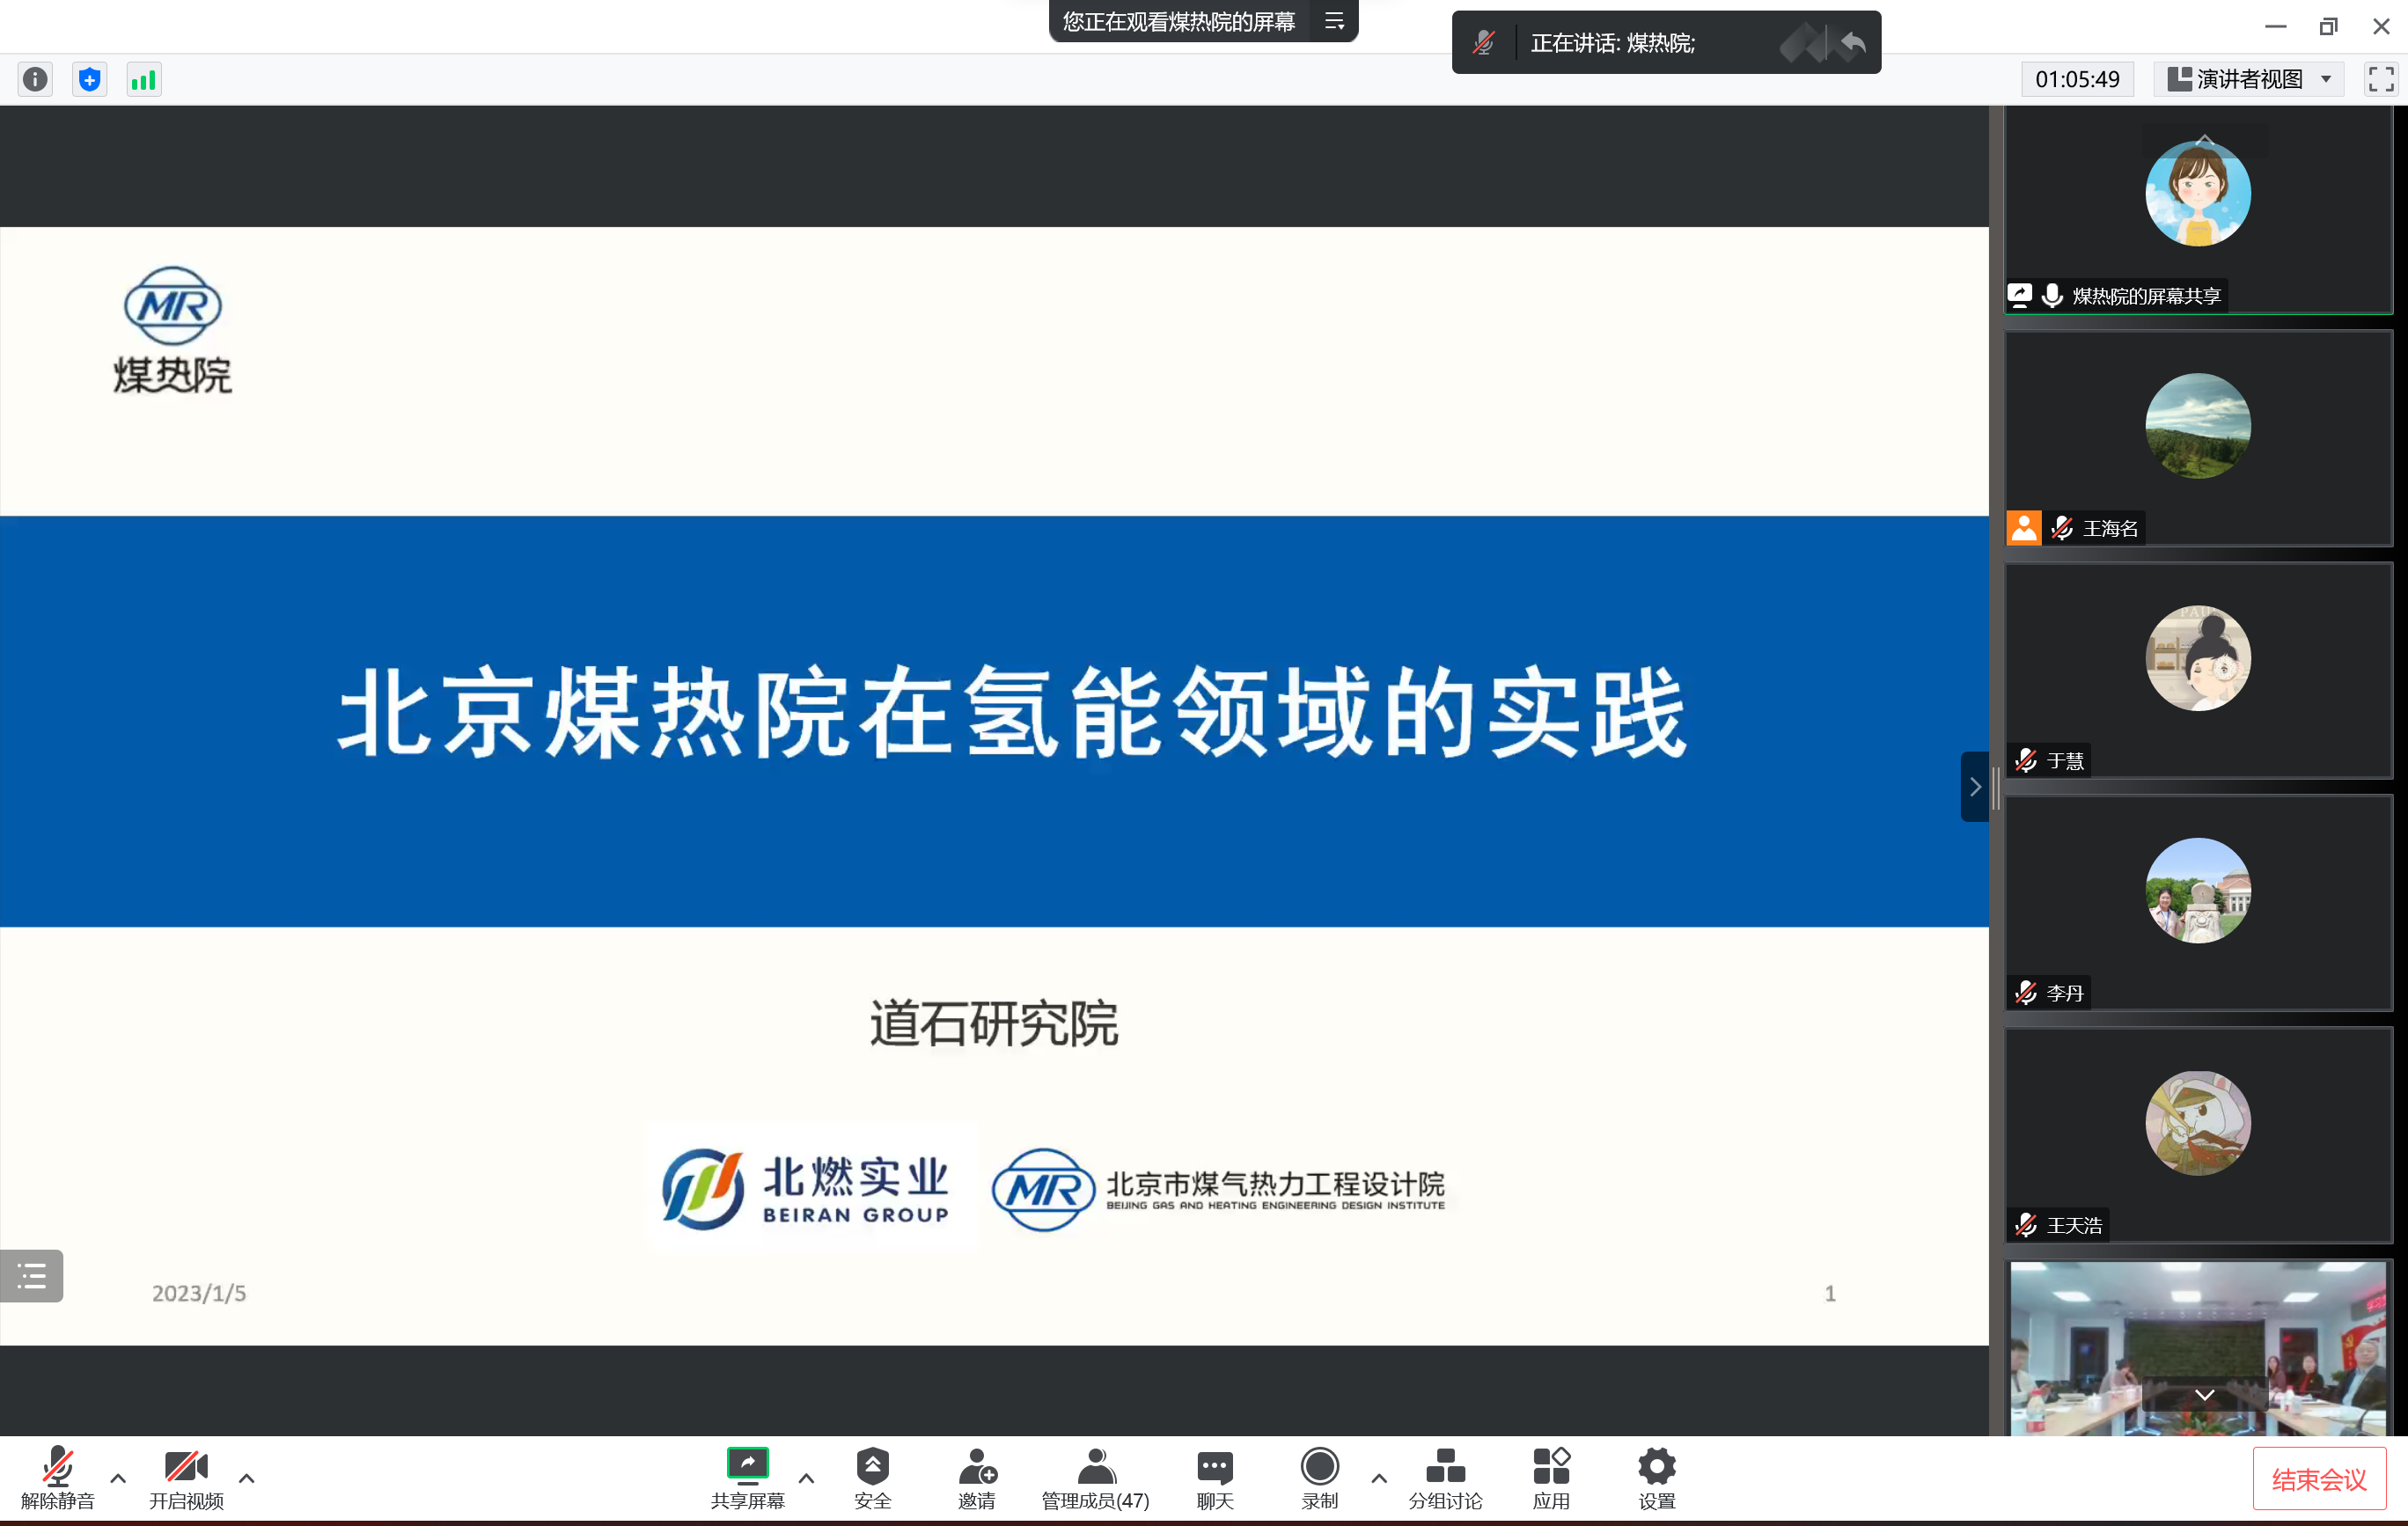Viewport: 2408px width, 1526px height.
Task: Select 王天浩 participant avatar
Action: pyautogui.click(x=2198, y=1122)
